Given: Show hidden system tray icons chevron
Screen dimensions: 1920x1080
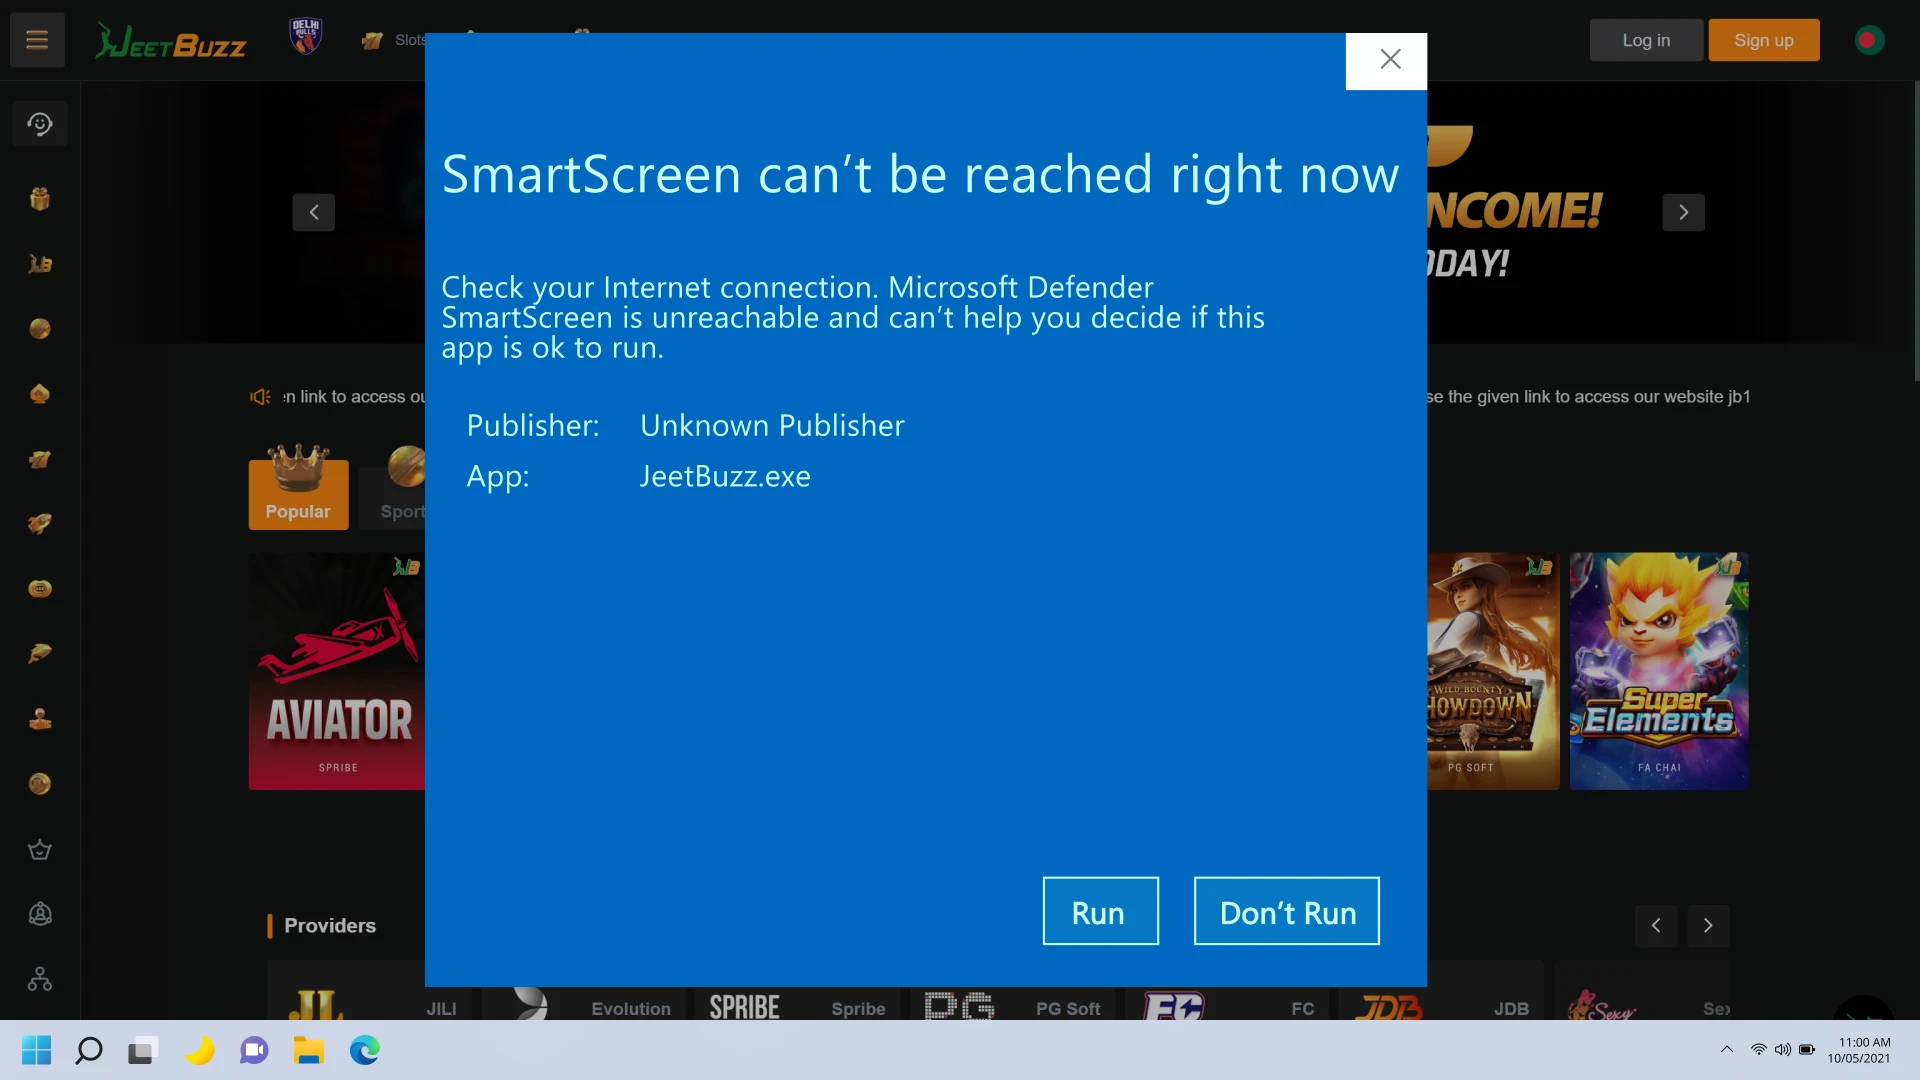Looking at the screenshot, I should pos(1726,1049).
